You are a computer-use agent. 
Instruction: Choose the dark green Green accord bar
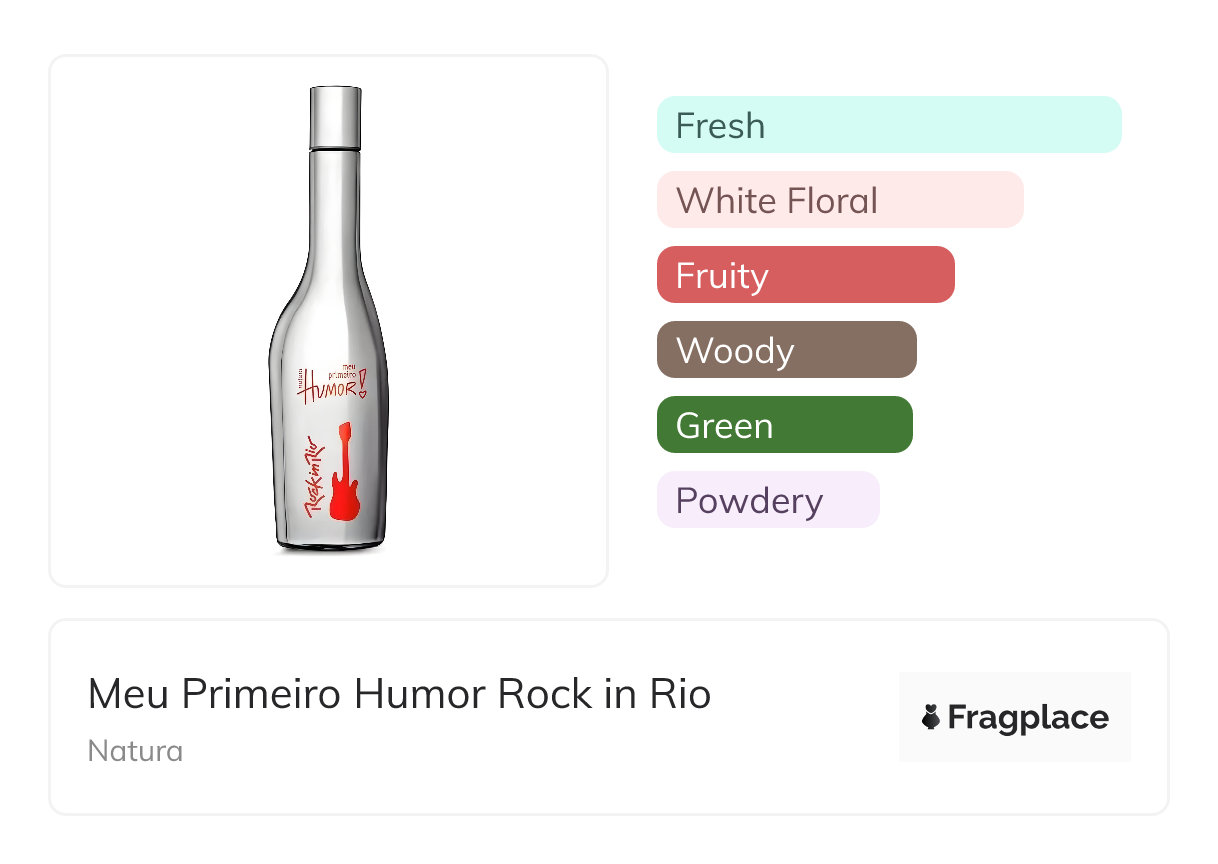point(784,425)
